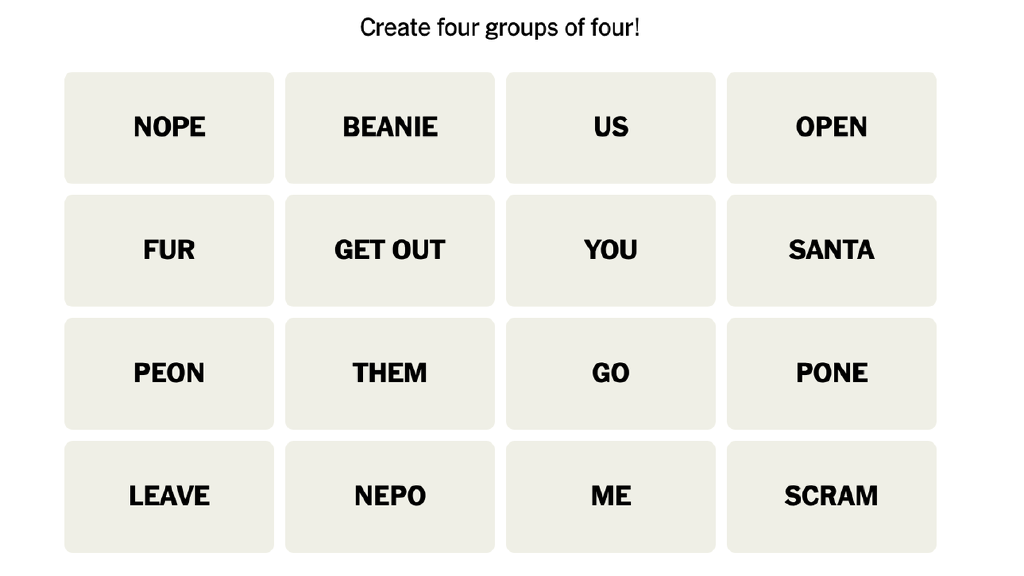Pick the NEPO word tile
This screenshot has width=1024, height=576.
(390, 496)
